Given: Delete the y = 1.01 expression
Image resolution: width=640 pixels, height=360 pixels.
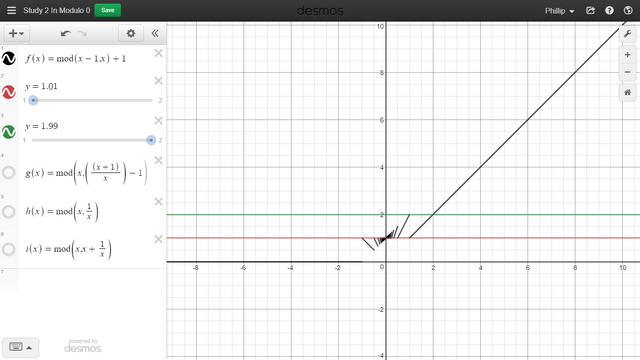Looking at the screenshot, I should click(158, 81).
